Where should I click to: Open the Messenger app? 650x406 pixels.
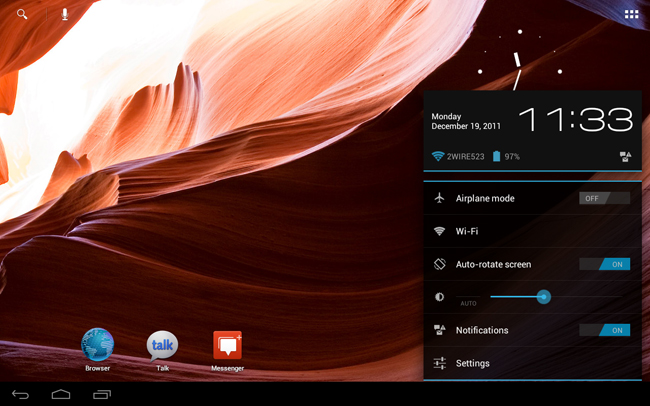[227, 347]
